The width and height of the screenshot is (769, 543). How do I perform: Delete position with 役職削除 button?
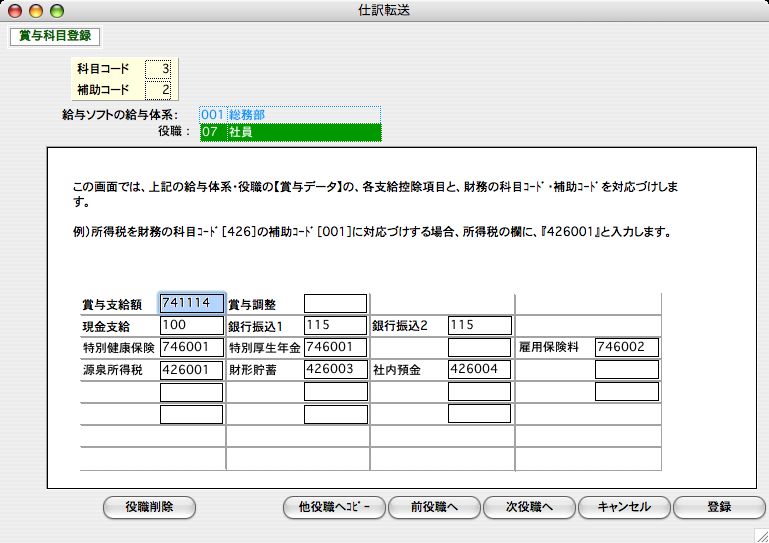149,507
